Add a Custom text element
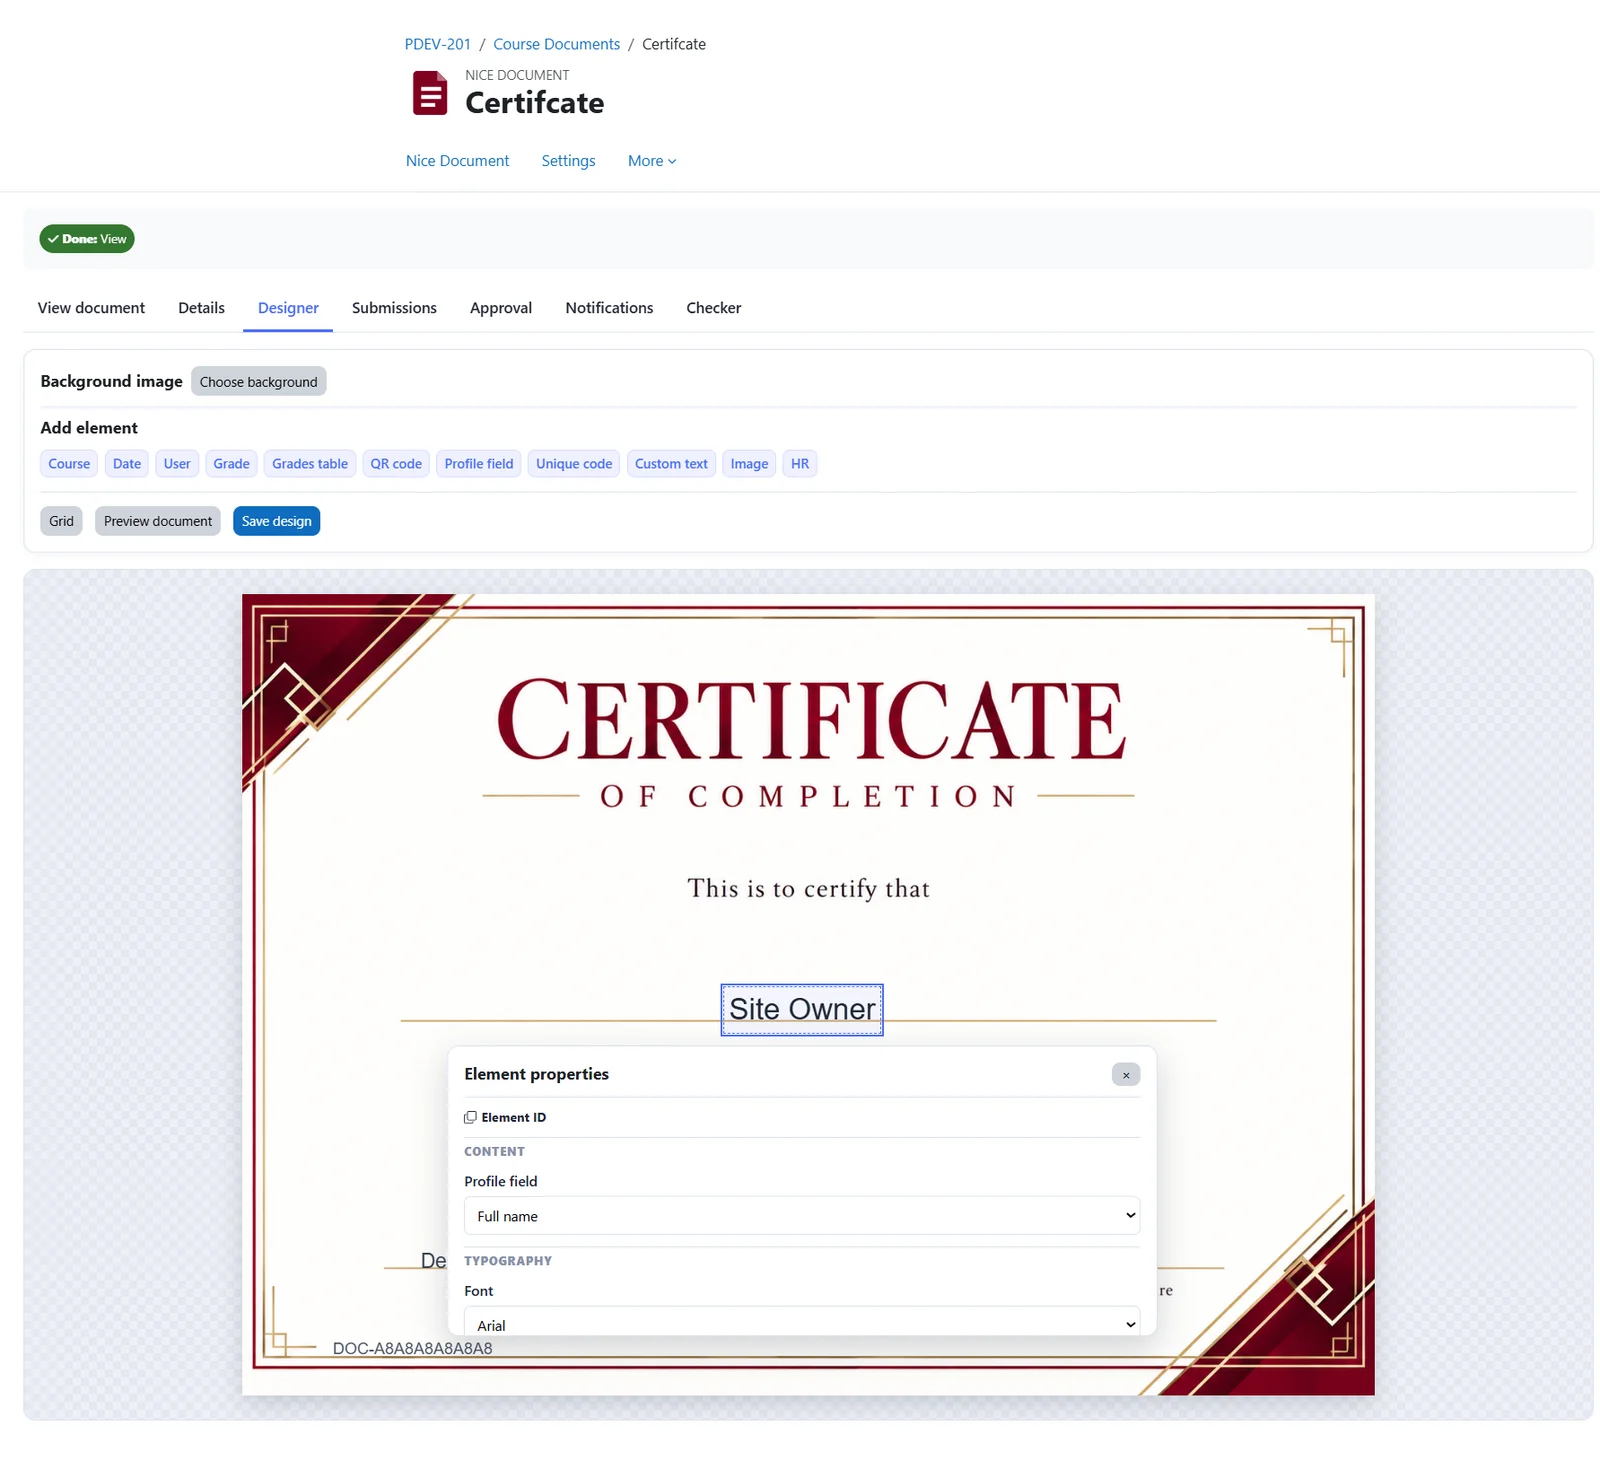Viewport: 1600px width, 1461px height. pos(671,464)
